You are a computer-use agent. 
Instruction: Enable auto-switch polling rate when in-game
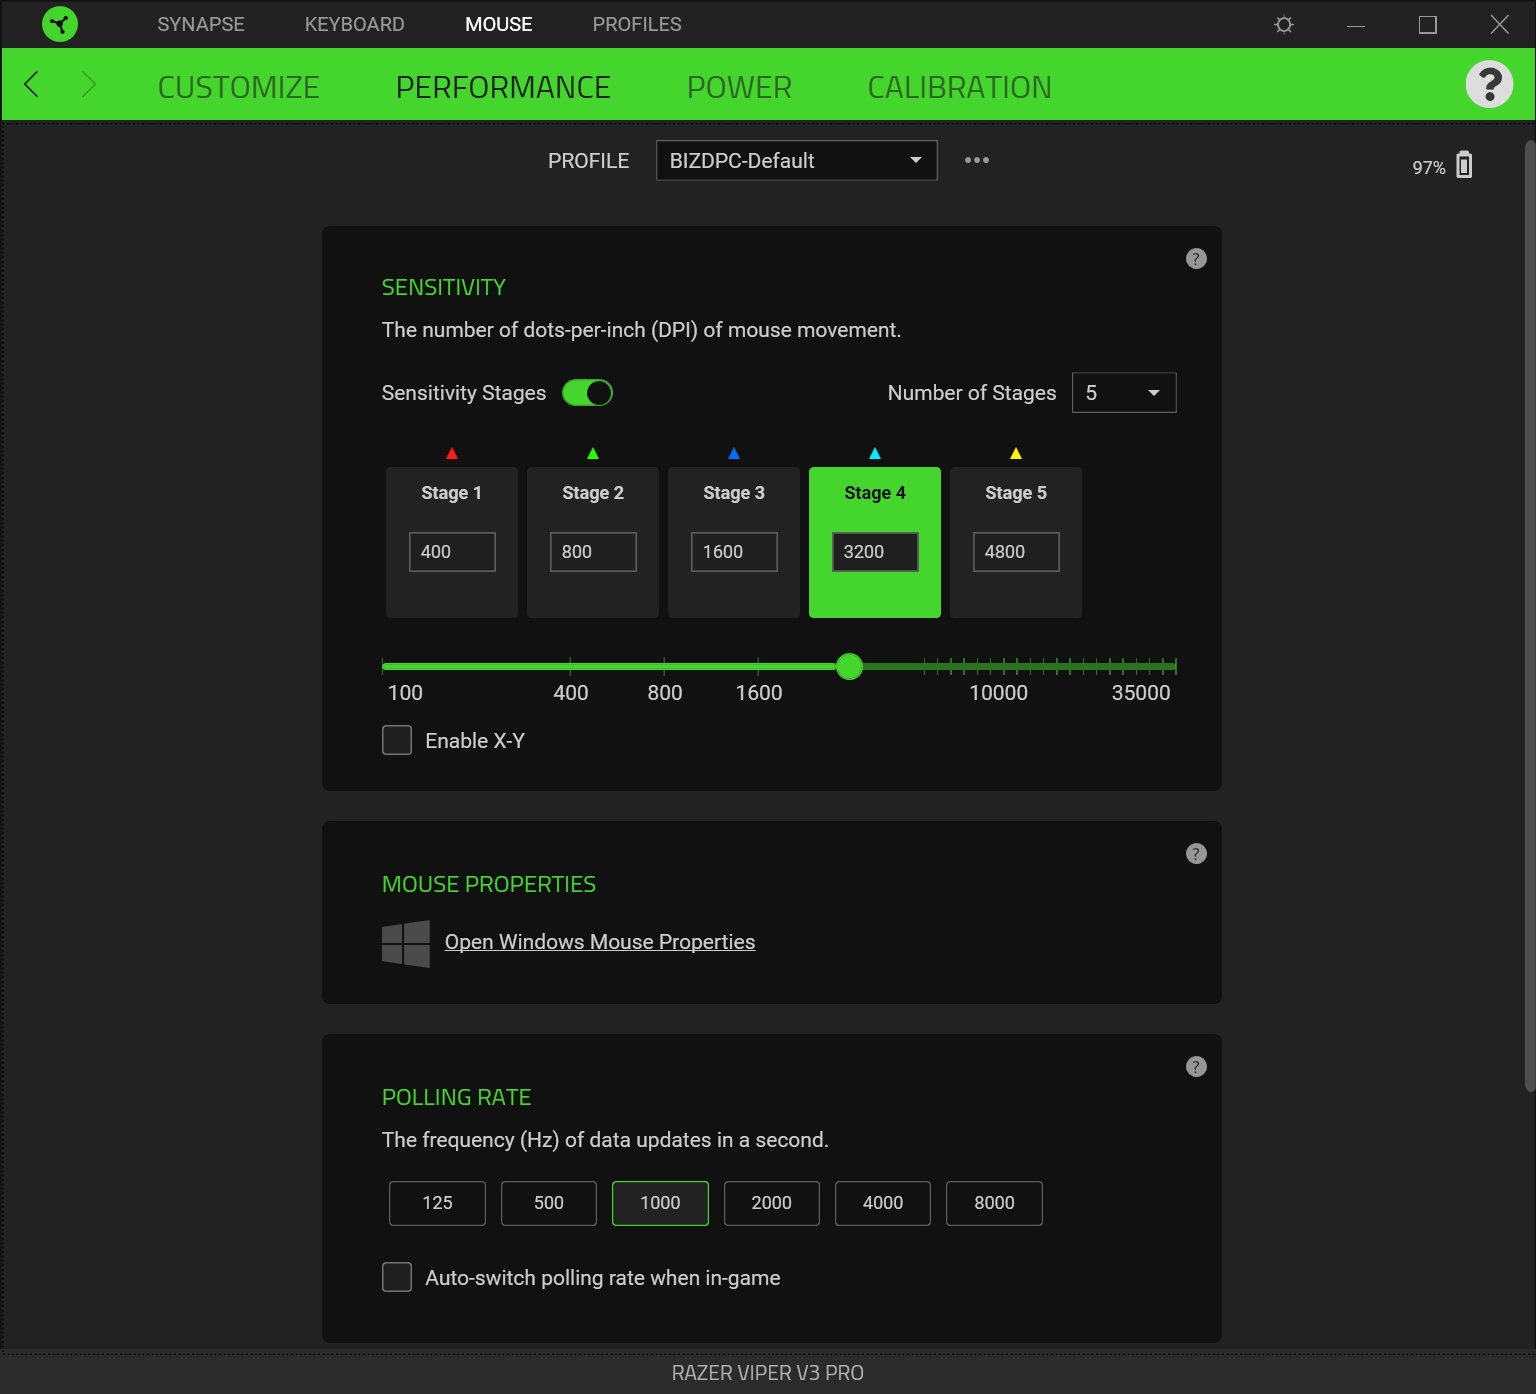tap(397, 1277)
